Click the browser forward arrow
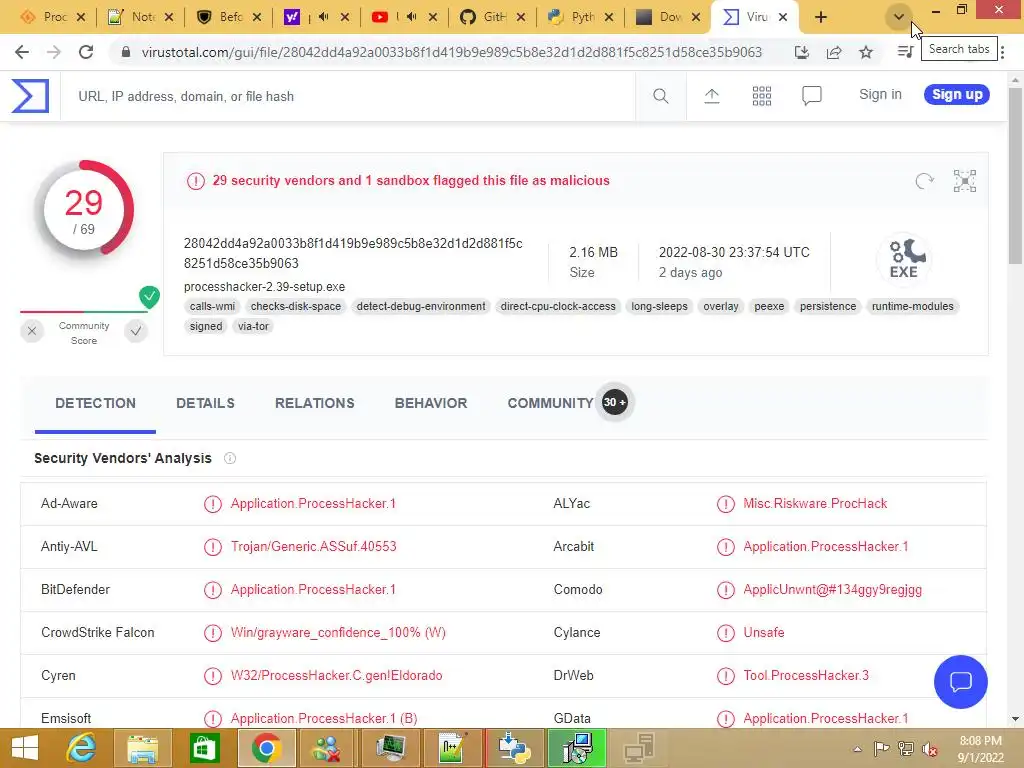Screen dimensions: 1024x768 pos(54,52)
